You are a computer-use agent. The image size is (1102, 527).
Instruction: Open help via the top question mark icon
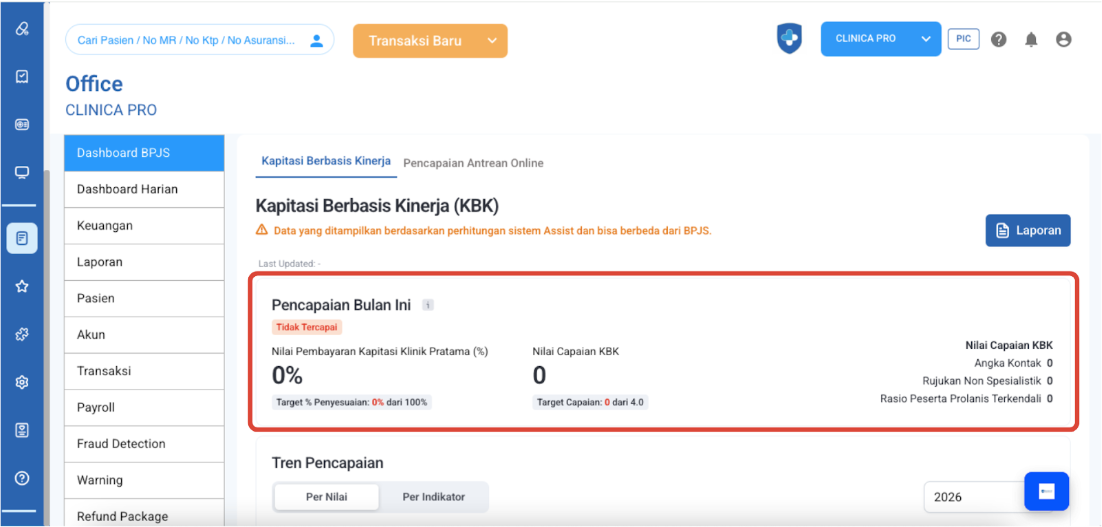point(998,40)
